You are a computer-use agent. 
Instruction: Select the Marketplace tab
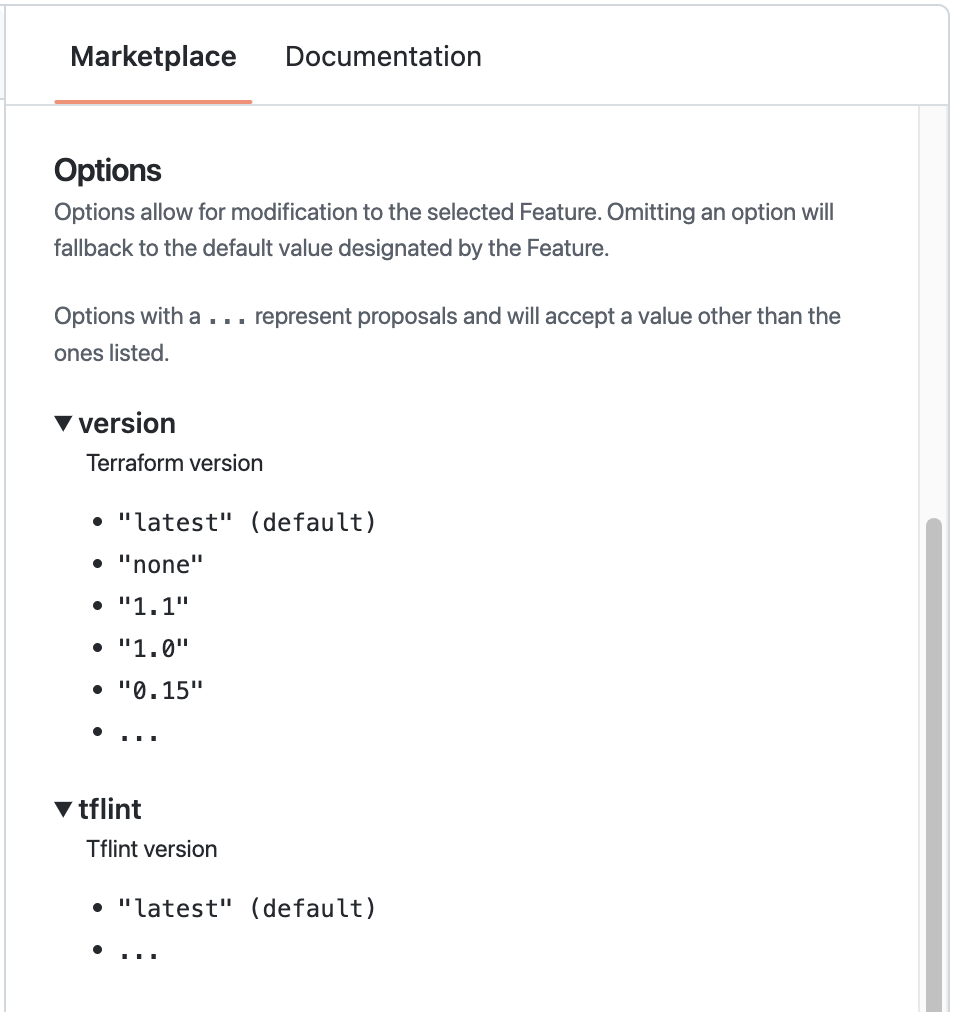click(153, 57)
